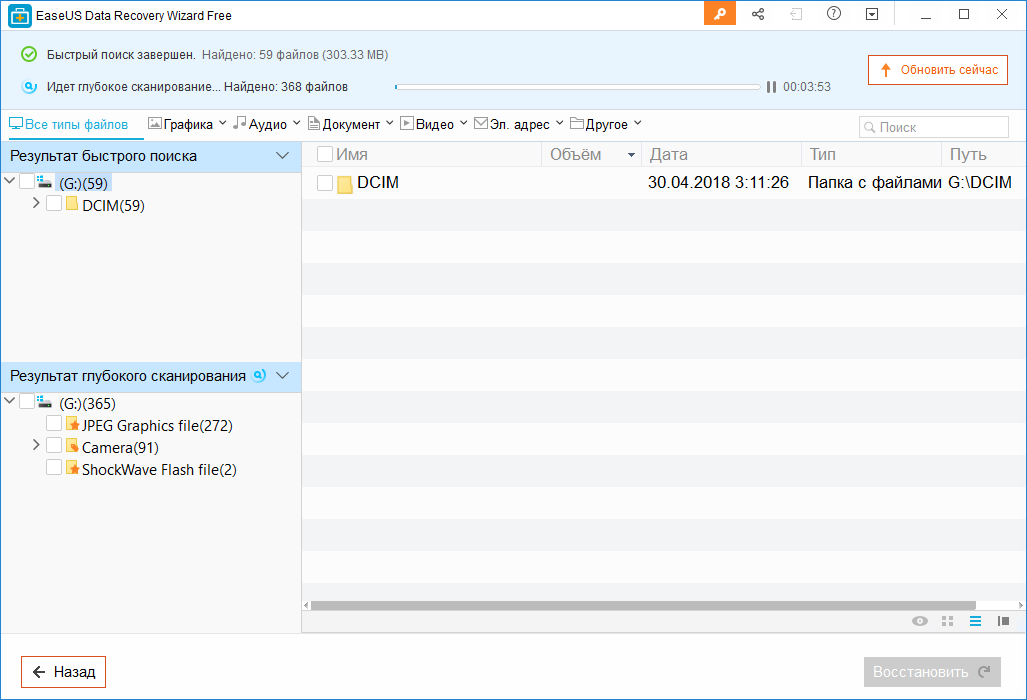Viewport: 1027px width, 700px height.
Task: Tick the ShockWave Flash file checkbox
Action: tap(54, 468)
